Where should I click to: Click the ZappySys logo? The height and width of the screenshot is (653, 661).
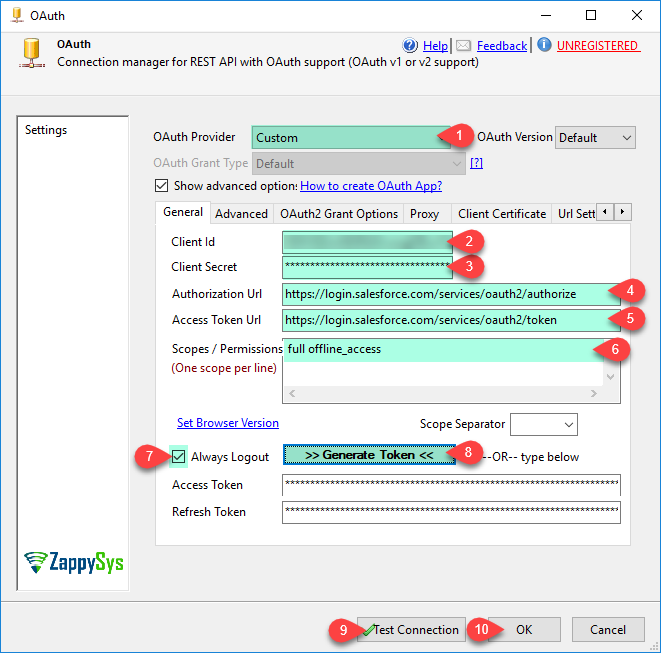coord(73,562)
